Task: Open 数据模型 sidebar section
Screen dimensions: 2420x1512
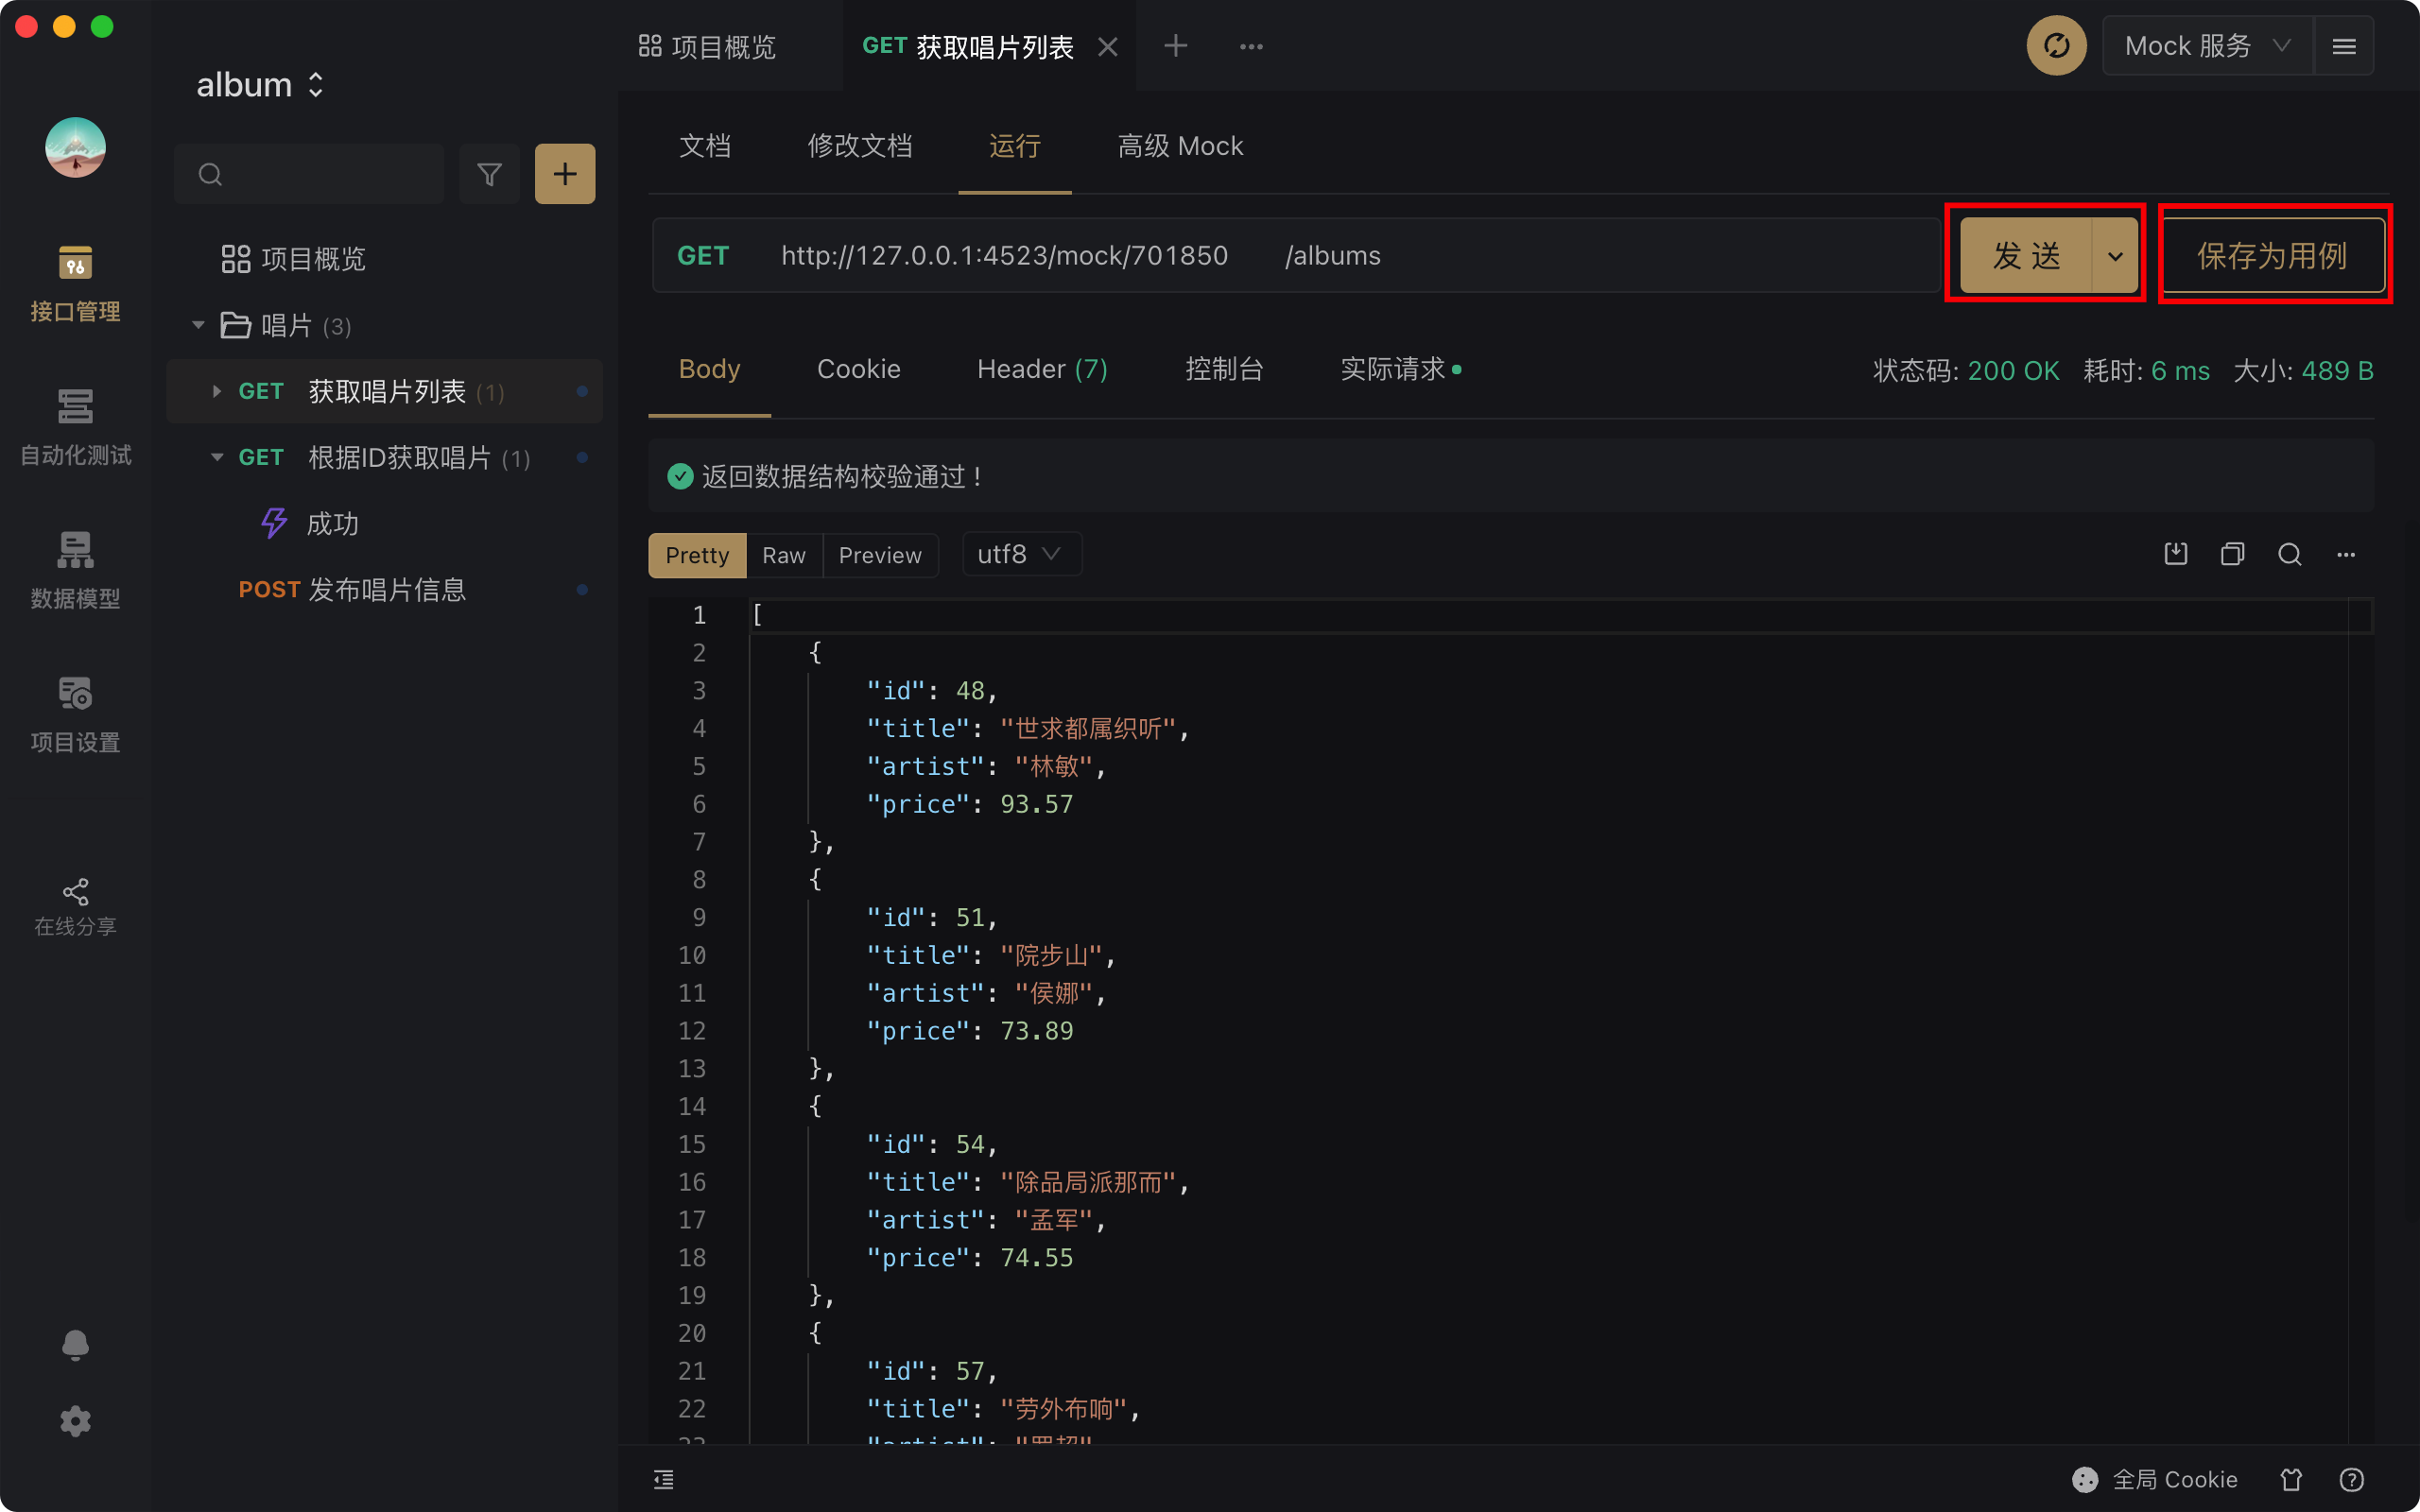Action: coord(75,570)
